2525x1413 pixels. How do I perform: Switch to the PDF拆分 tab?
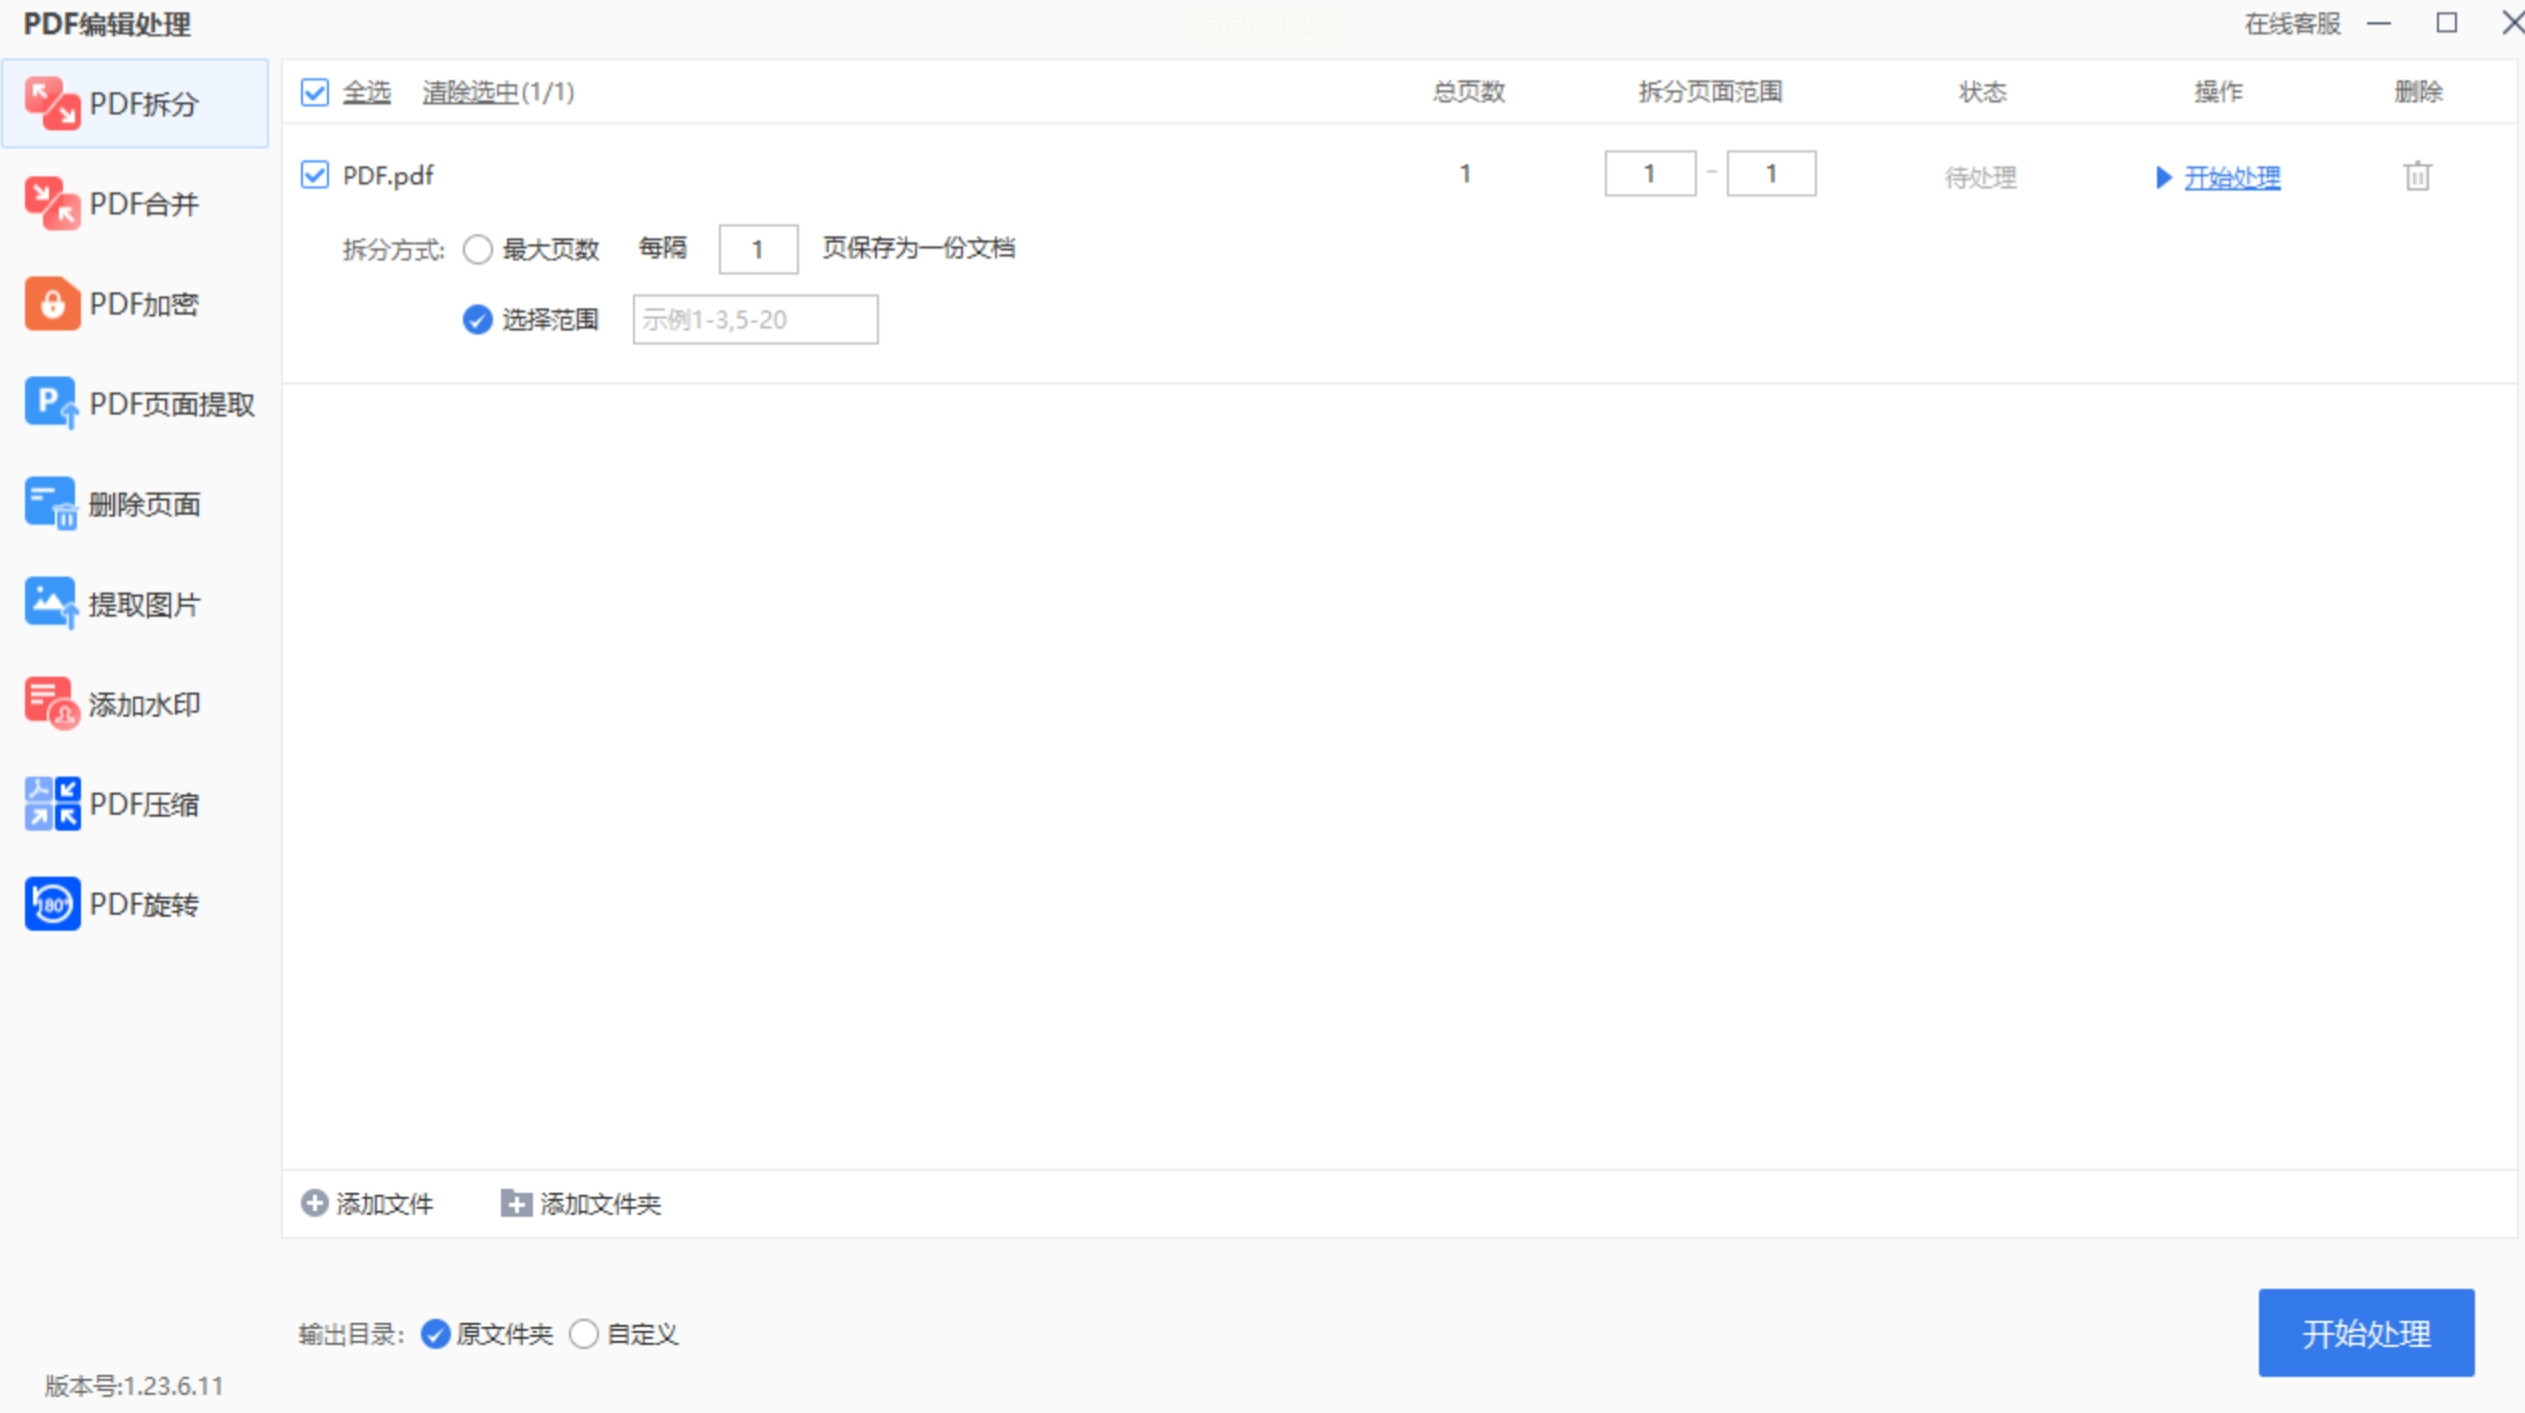point(135,104)
